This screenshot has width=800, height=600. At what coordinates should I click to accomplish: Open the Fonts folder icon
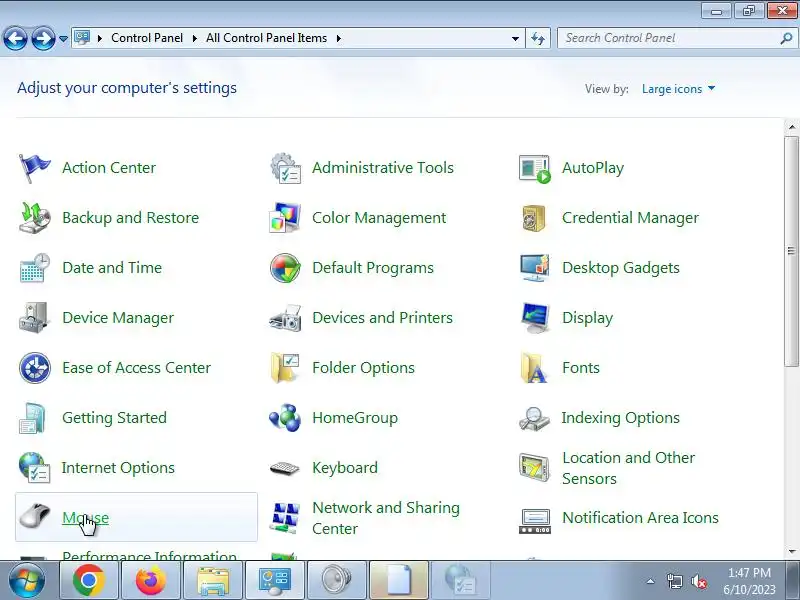click(534, 368)
